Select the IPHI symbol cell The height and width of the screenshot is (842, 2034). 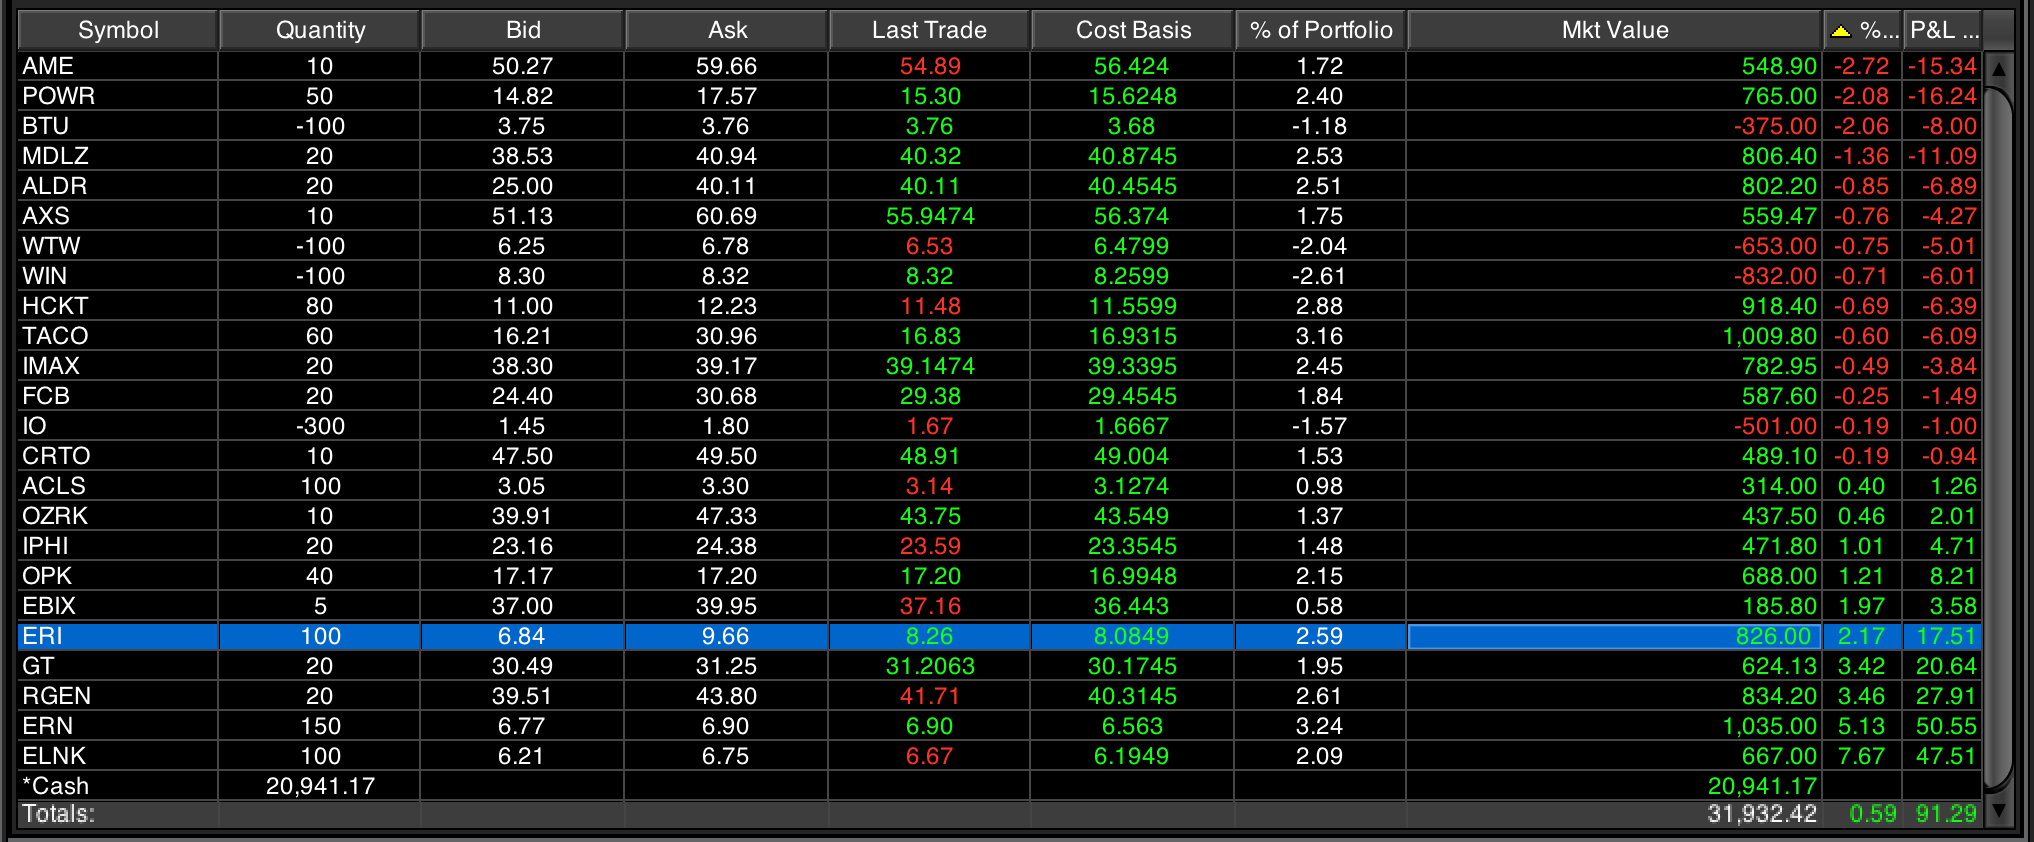(118, 546)
